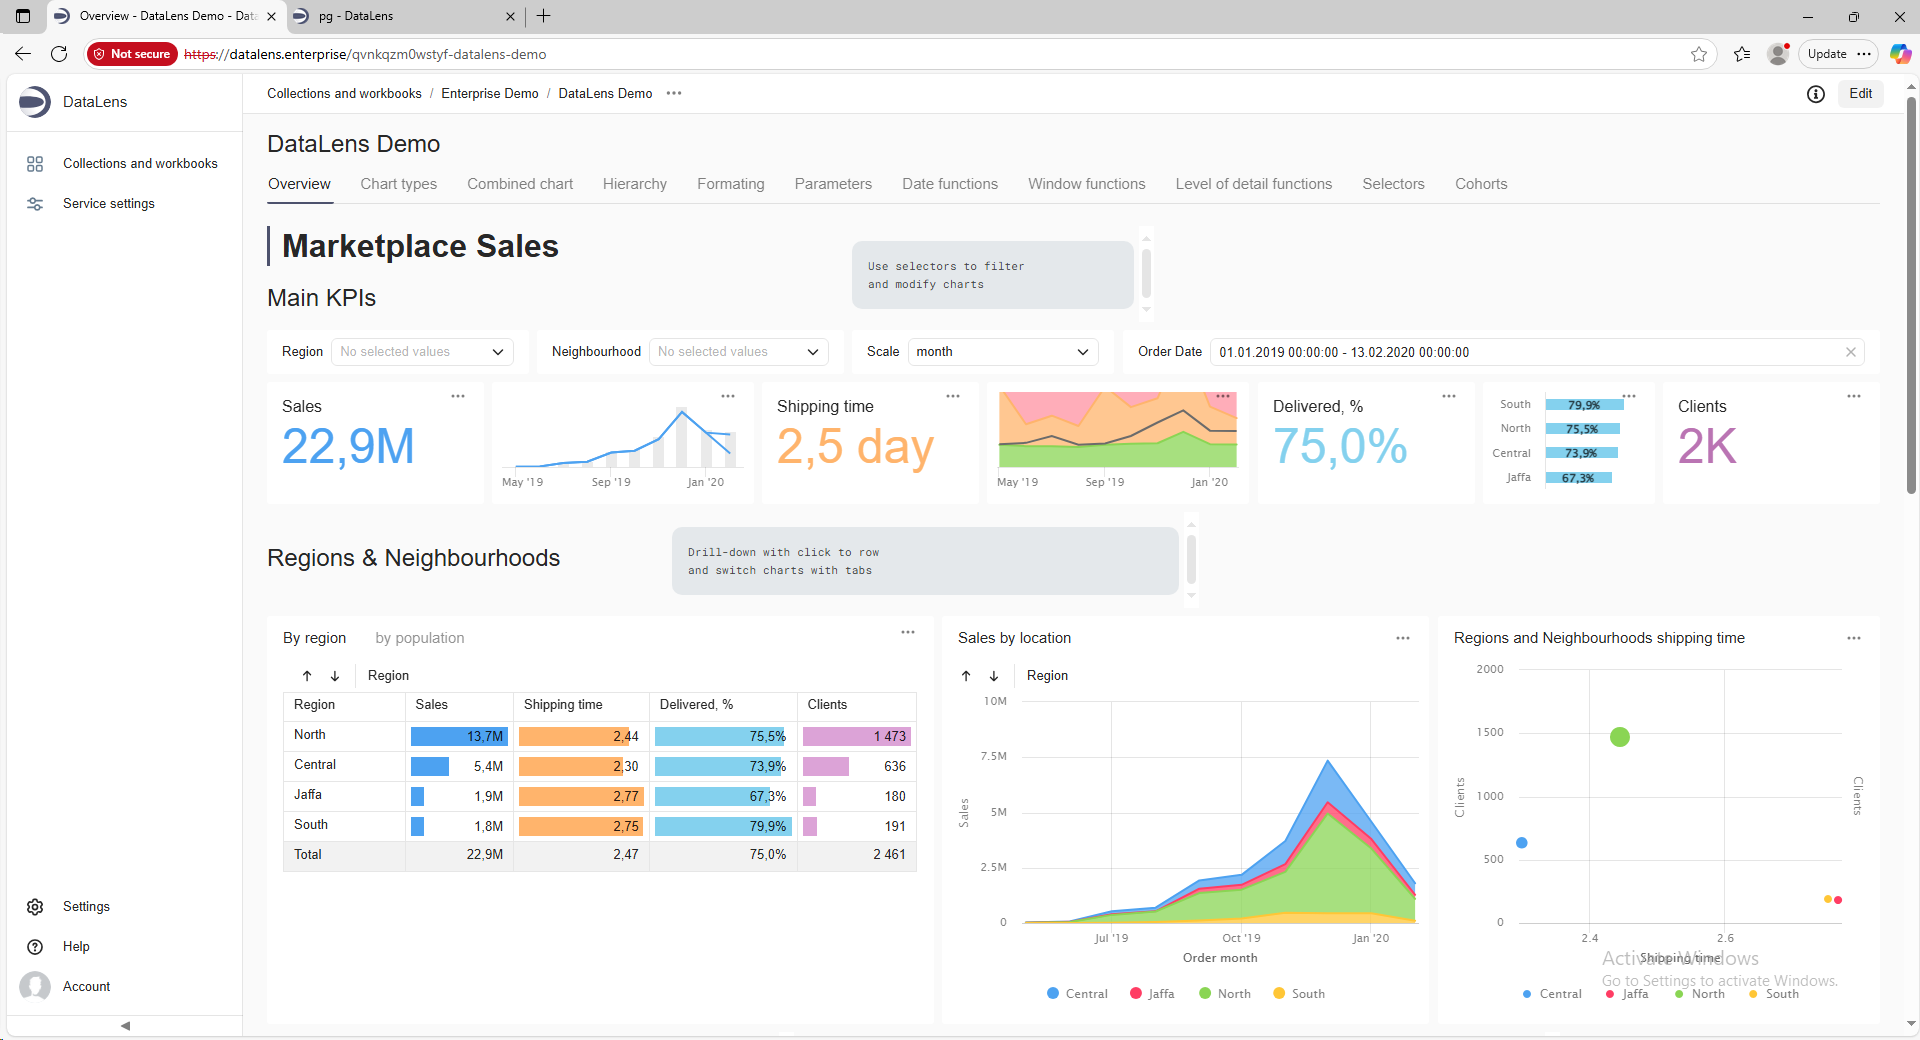Viewport: 1920px width, 1040px height.
Task: Sort ascending in the By region table
Action: (307, 676)
